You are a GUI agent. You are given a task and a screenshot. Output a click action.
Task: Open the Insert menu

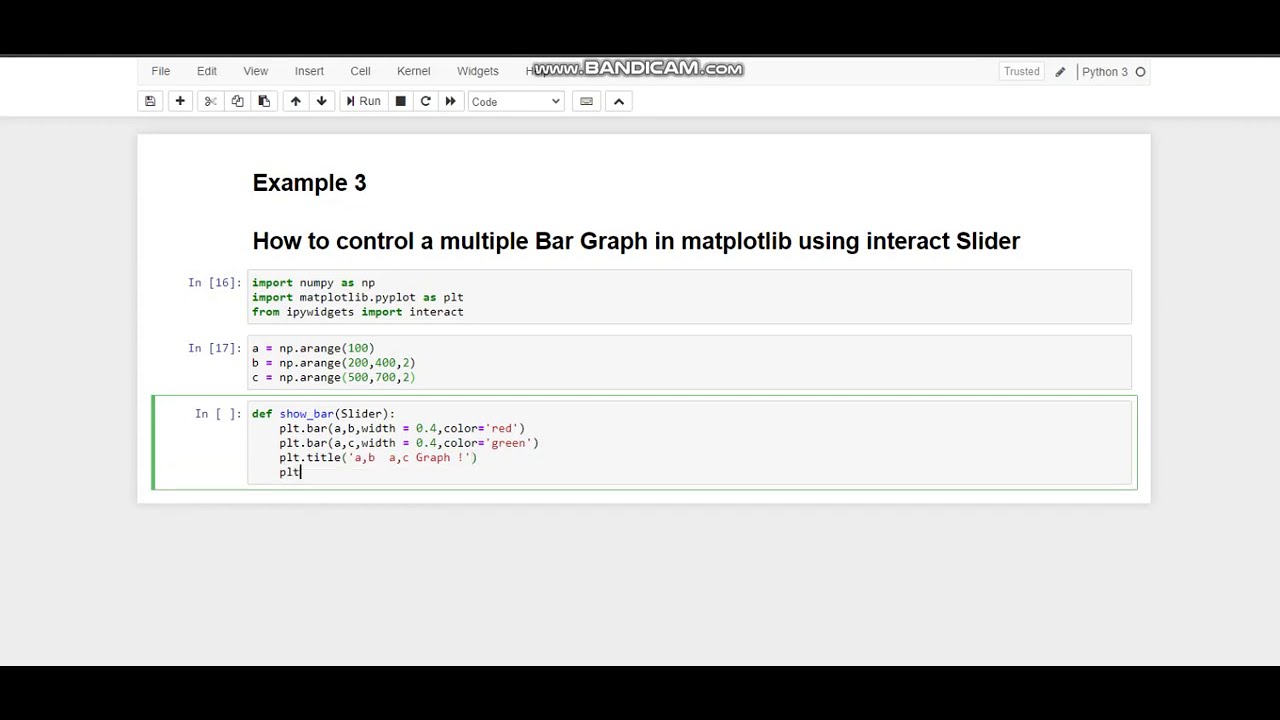click(309, 71)
